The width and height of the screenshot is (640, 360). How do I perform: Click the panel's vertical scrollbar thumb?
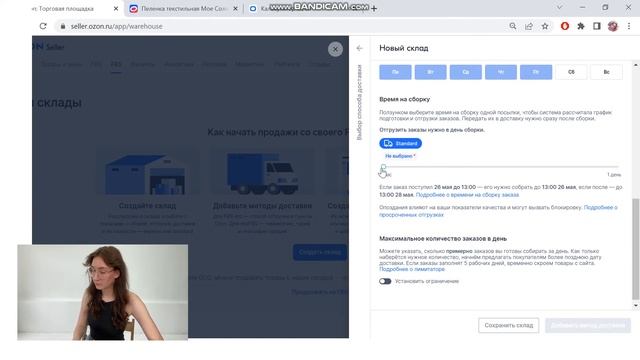click(636, 249)
